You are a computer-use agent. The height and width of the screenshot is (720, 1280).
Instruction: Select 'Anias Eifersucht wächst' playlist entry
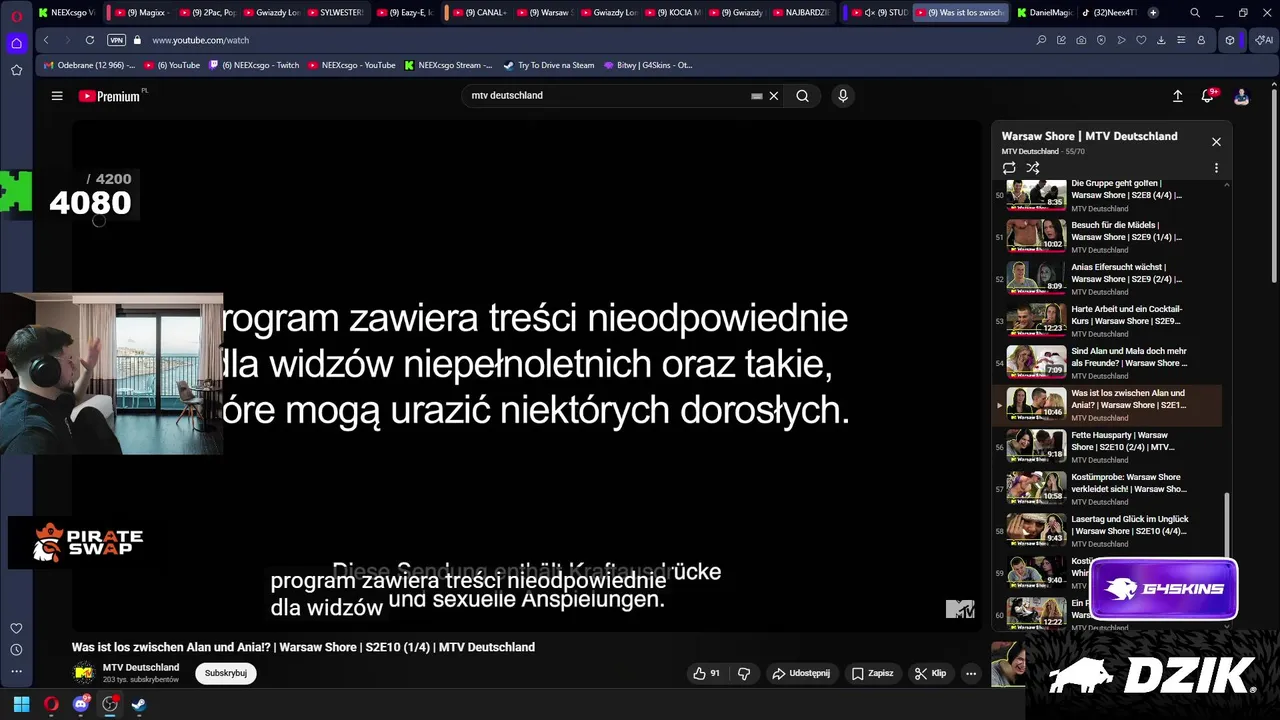pyautogui.click(x=1108, y=279)
